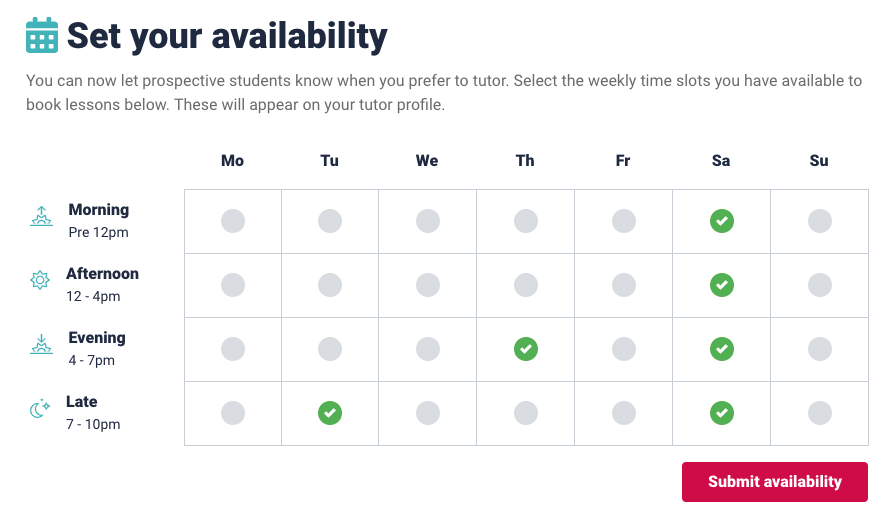Click the Evening sunset icon
The image size is (896, 527).
pos(41,345)
